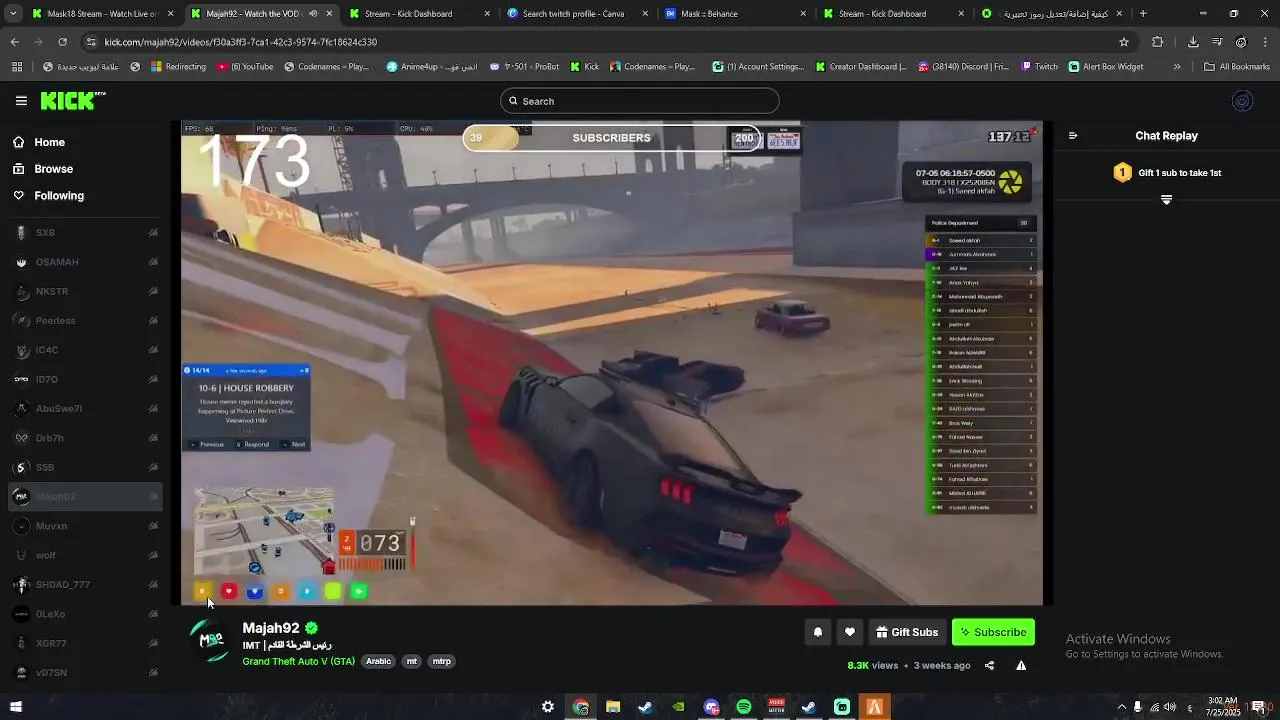This screenshot has height=720, width=1280.
Task: Open vD7SN channel in the sidebar
Action: 85,672
